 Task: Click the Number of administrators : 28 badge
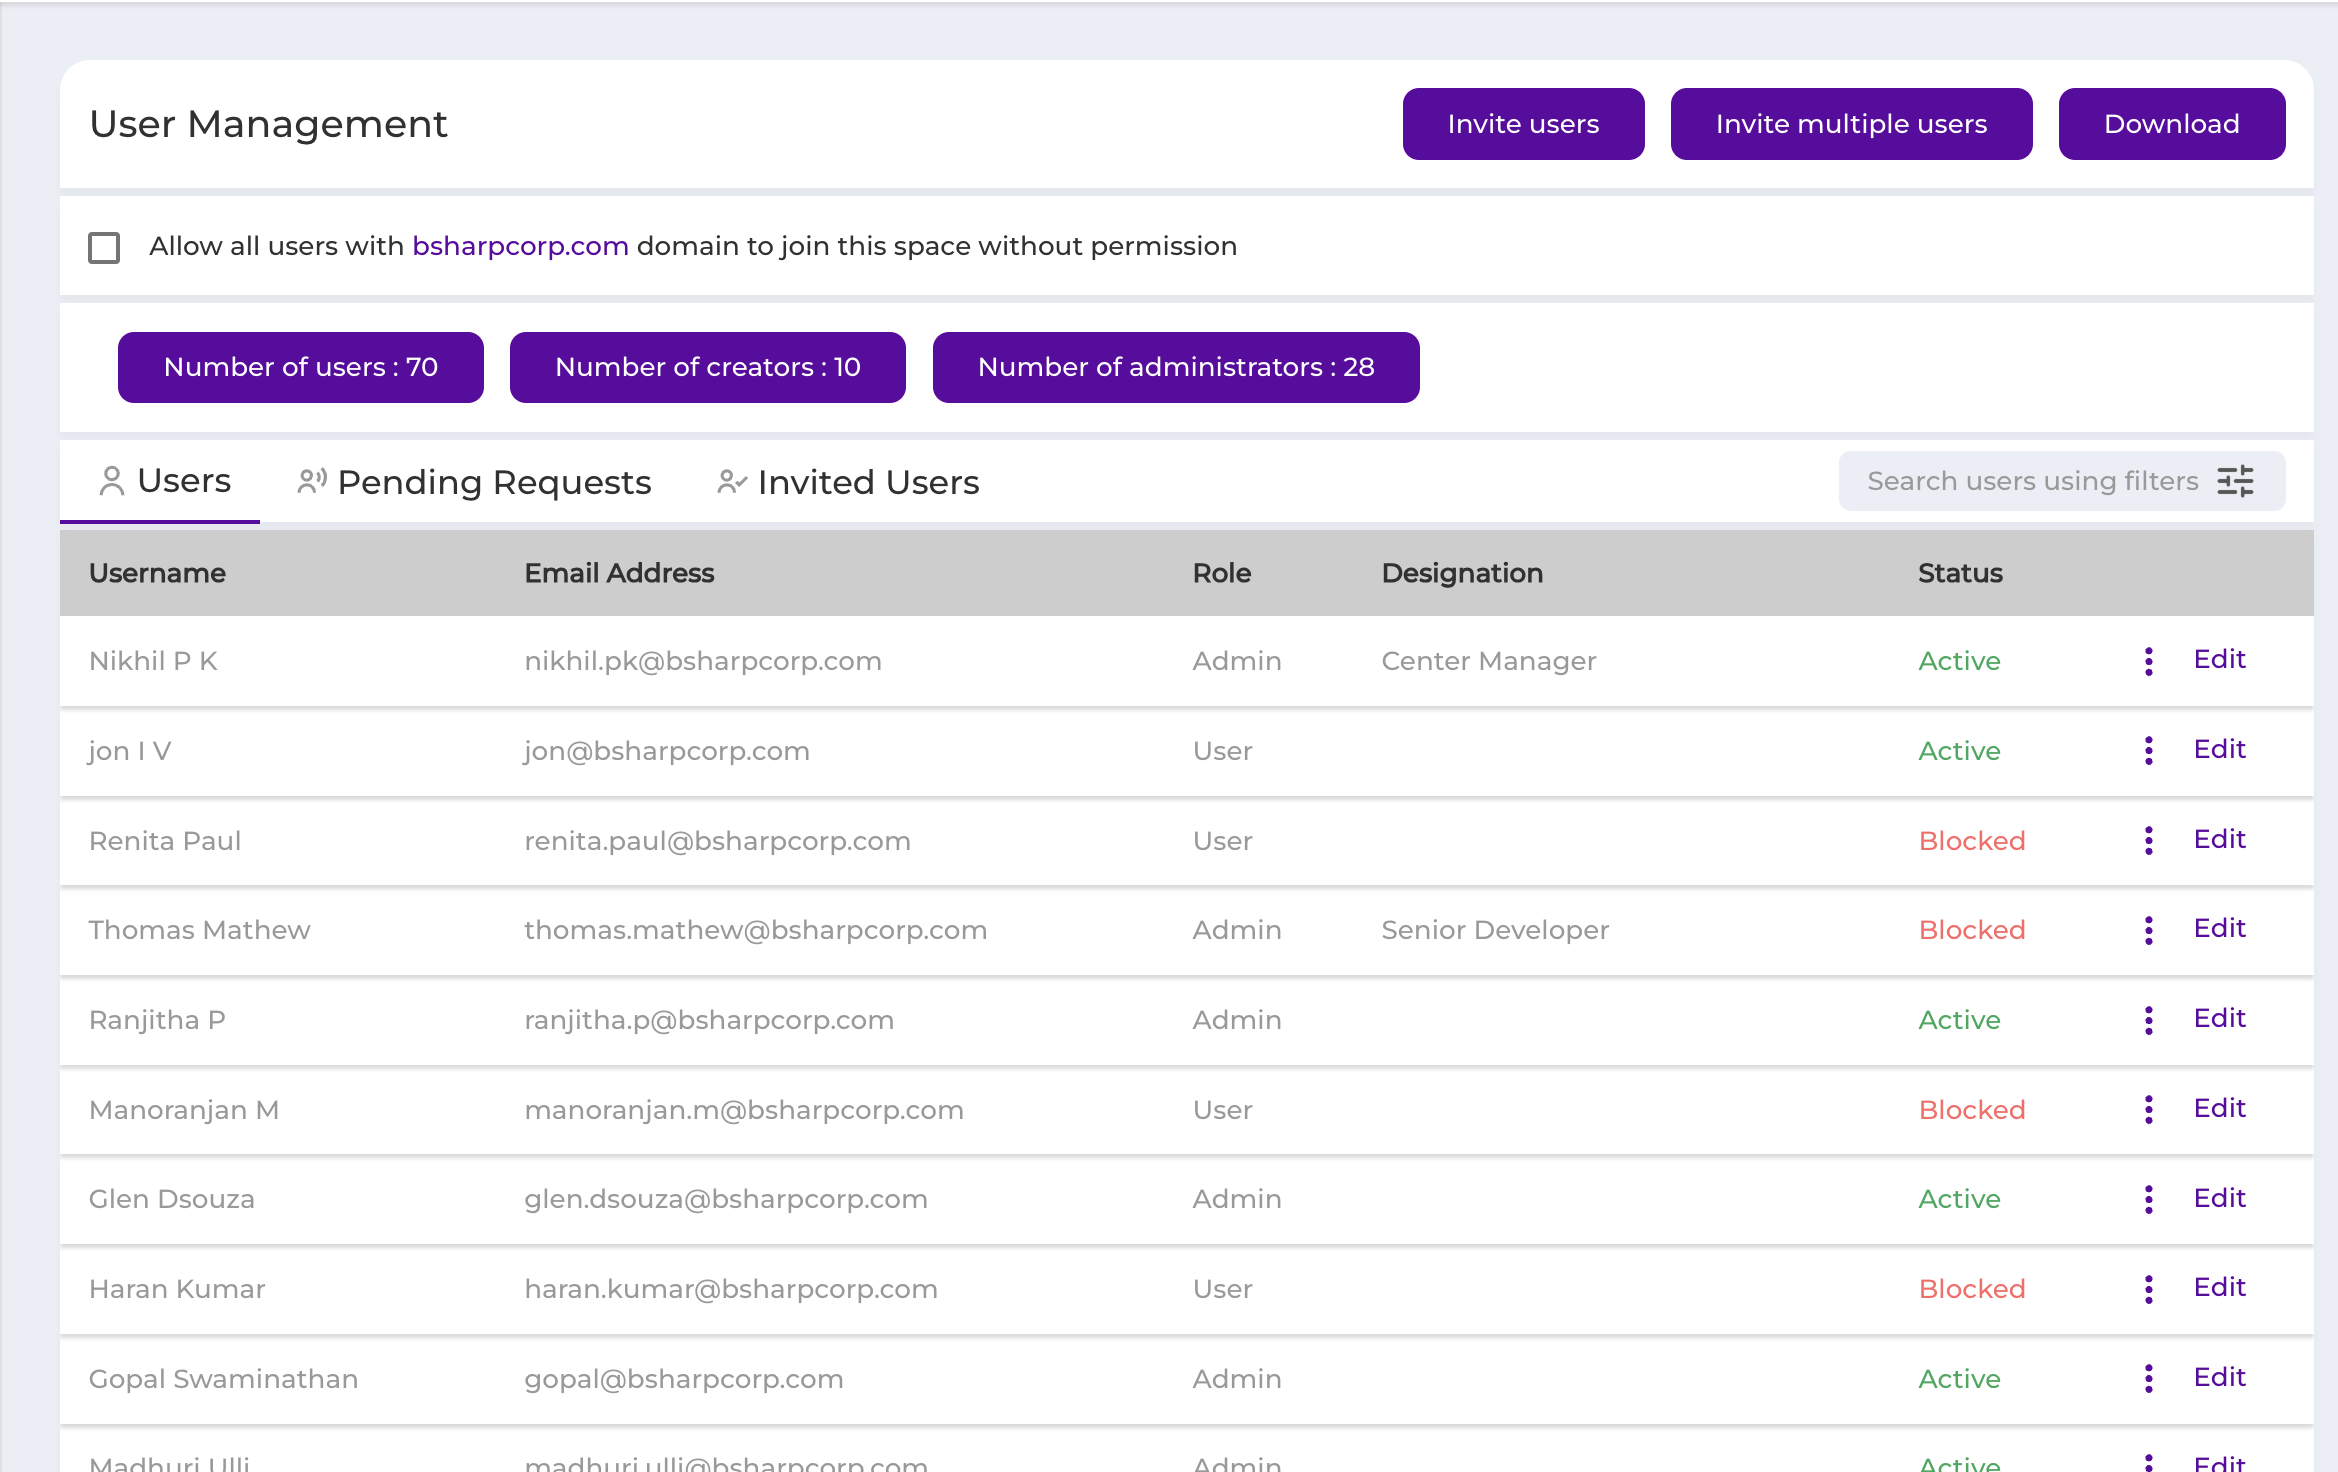(1176, 367)
